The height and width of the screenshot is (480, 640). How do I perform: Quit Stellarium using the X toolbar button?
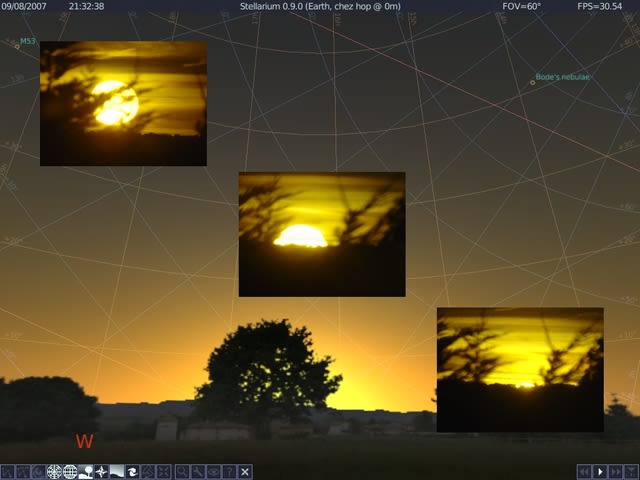coord(245,471)
